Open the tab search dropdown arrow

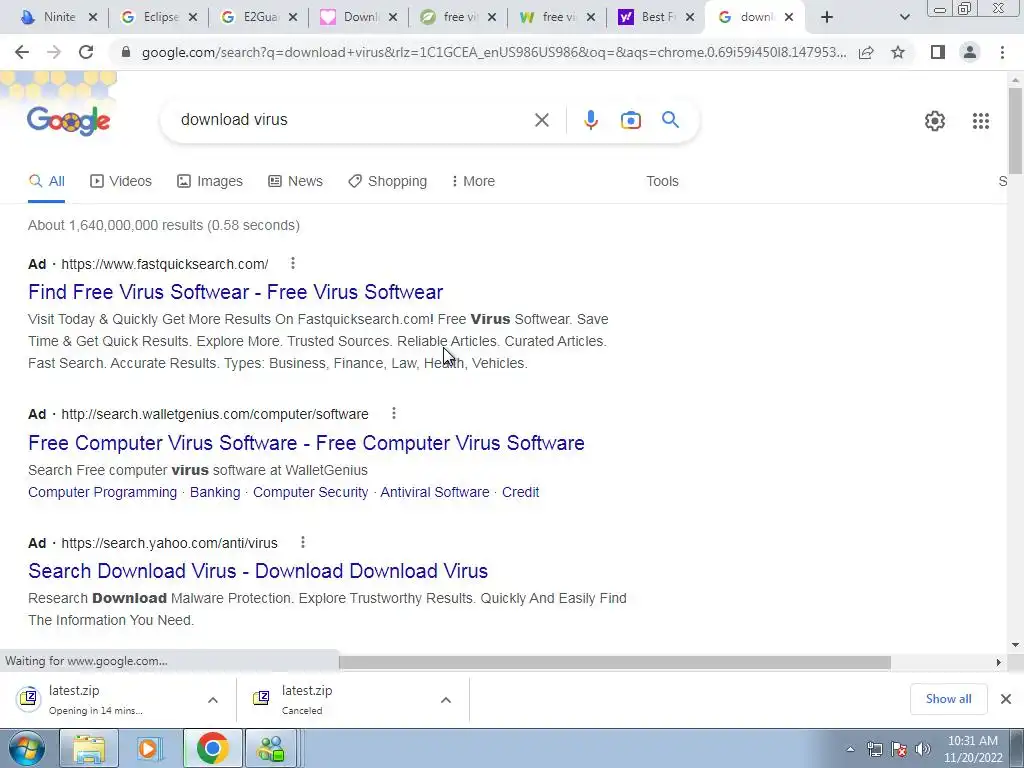(x=904, y=17)
